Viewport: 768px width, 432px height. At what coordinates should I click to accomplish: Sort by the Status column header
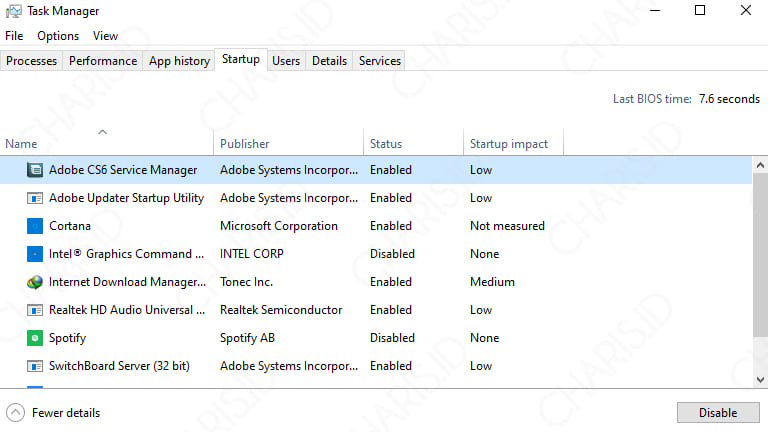click(413, 142)
